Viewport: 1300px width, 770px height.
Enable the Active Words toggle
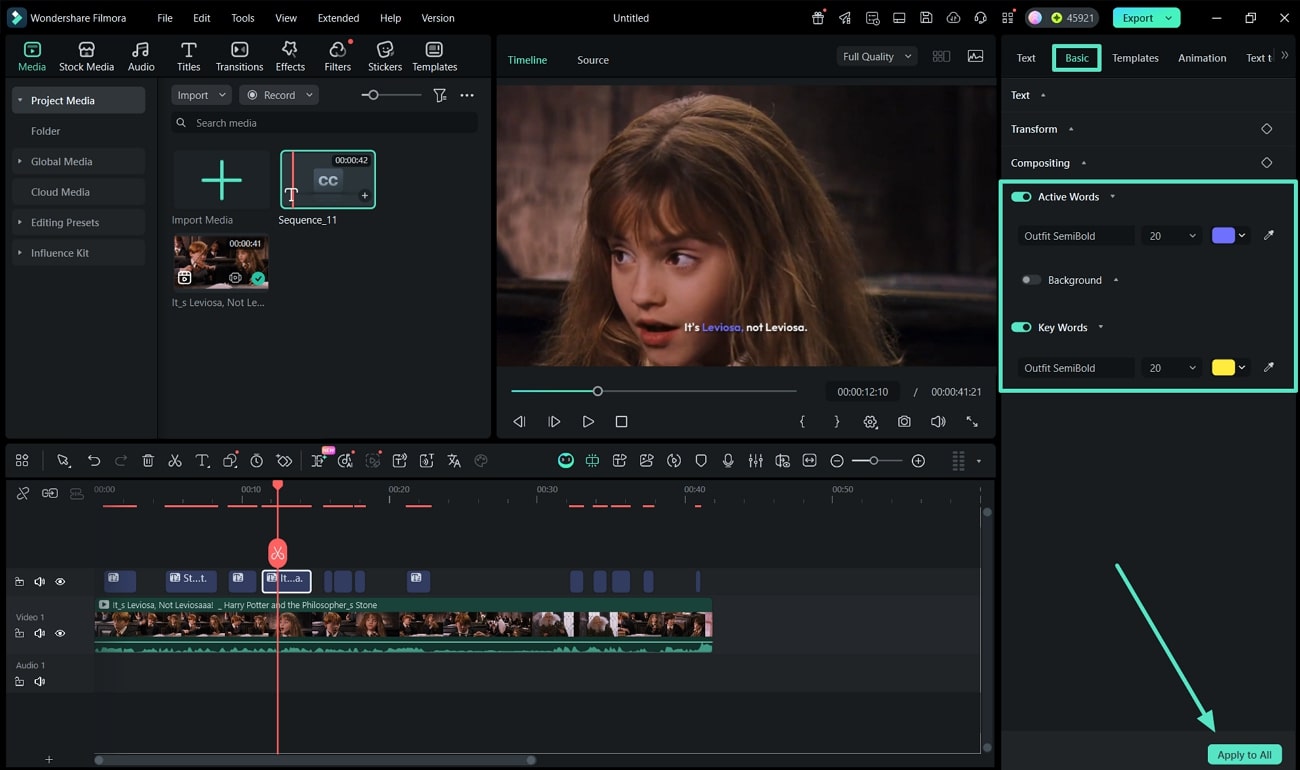click(x=1021, y=196)
